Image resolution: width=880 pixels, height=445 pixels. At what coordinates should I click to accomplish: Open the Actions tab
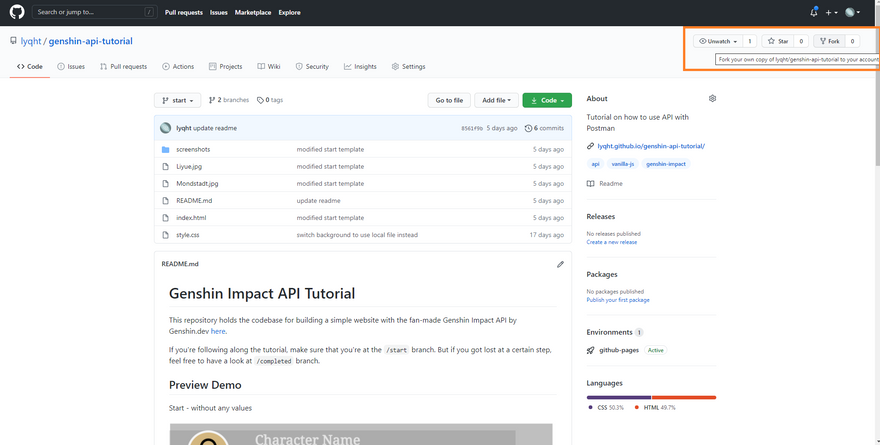(178, 66)
